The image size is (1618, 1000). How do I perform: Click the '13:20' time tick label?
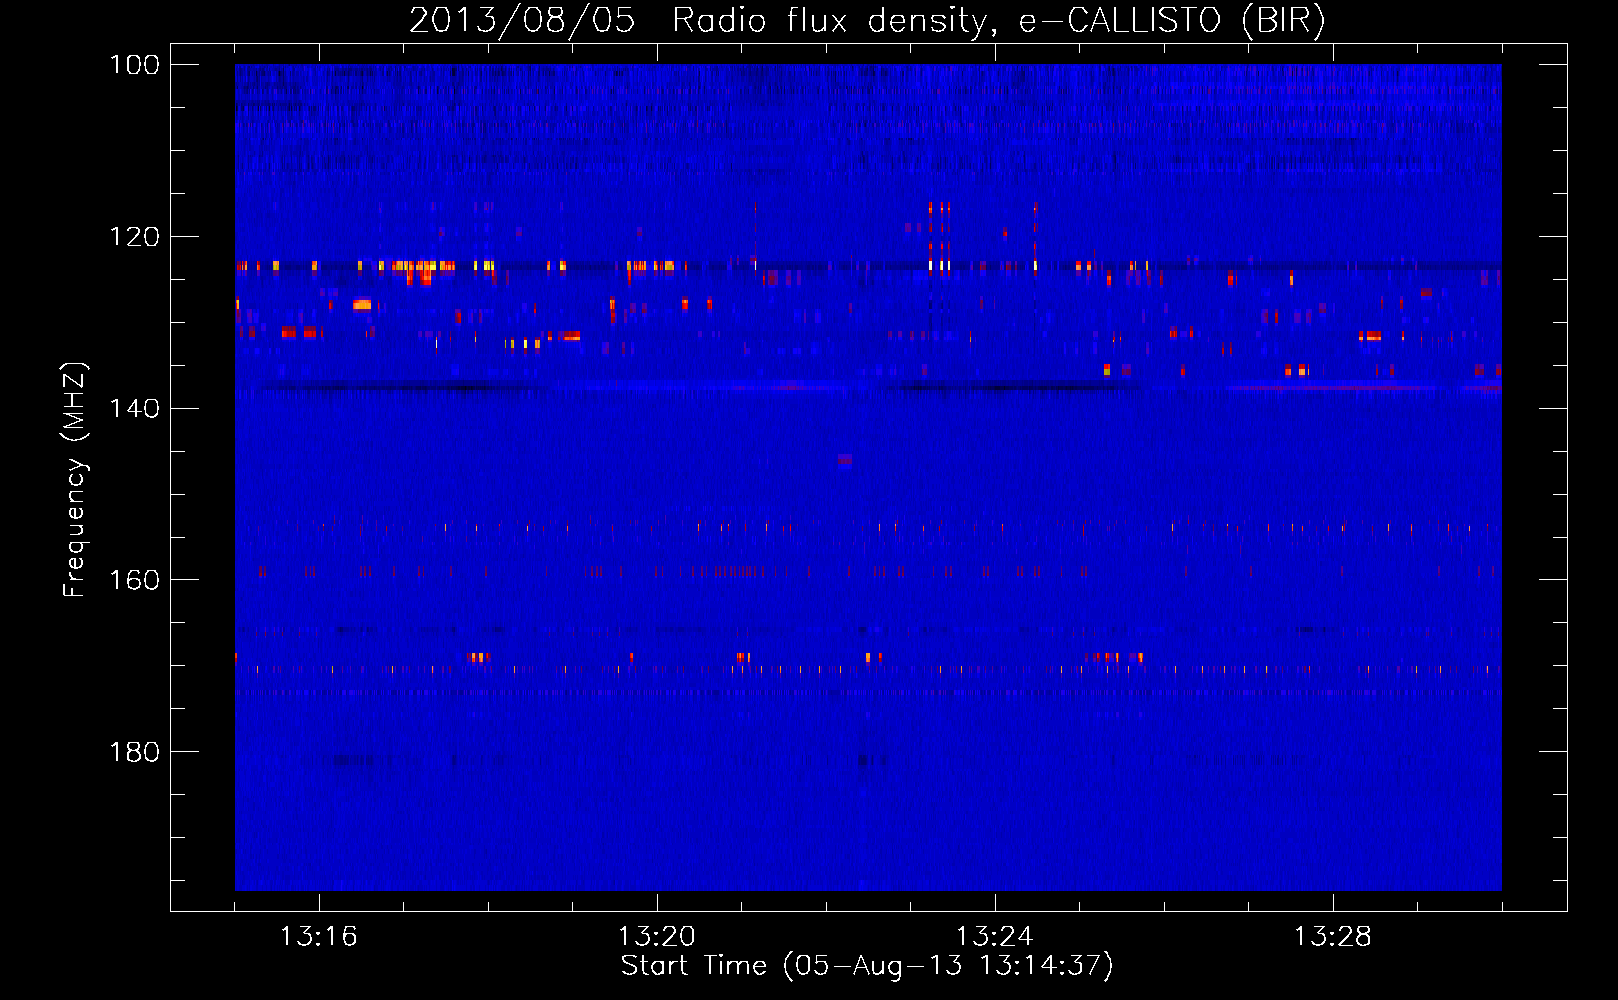657,937
